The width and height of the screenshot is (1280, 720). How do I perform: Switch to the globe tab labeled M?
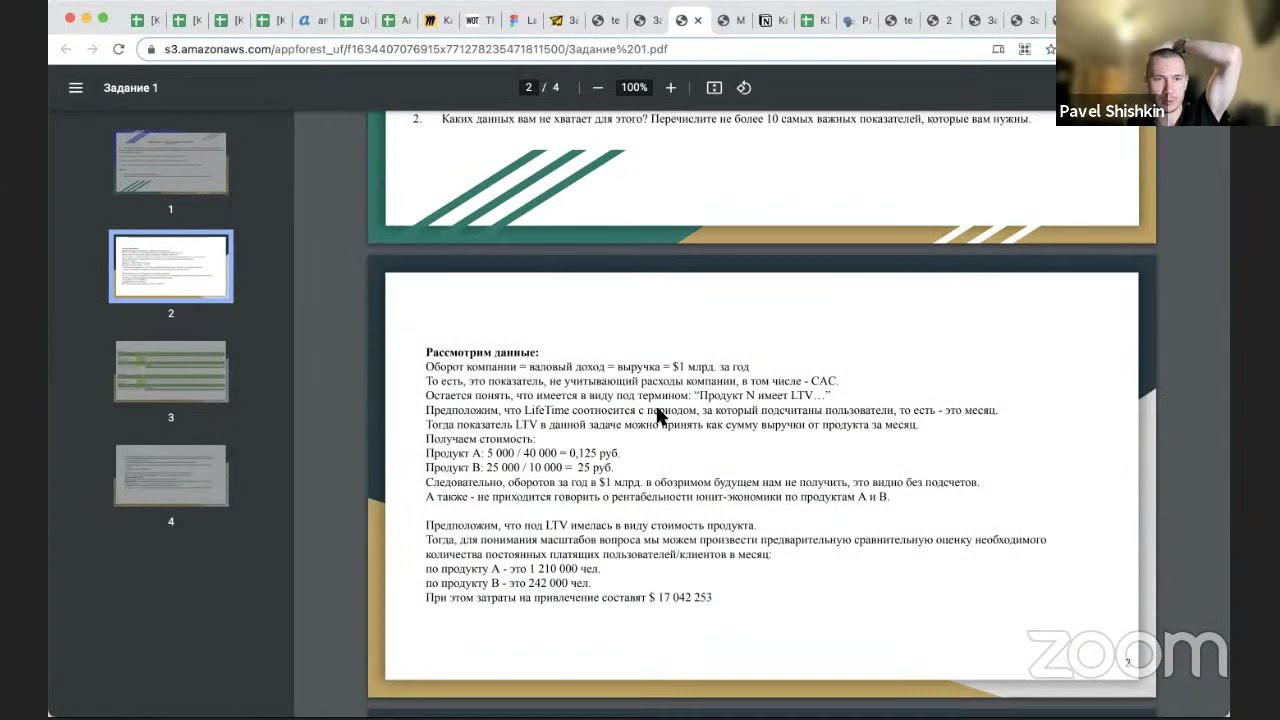point(731,20)
